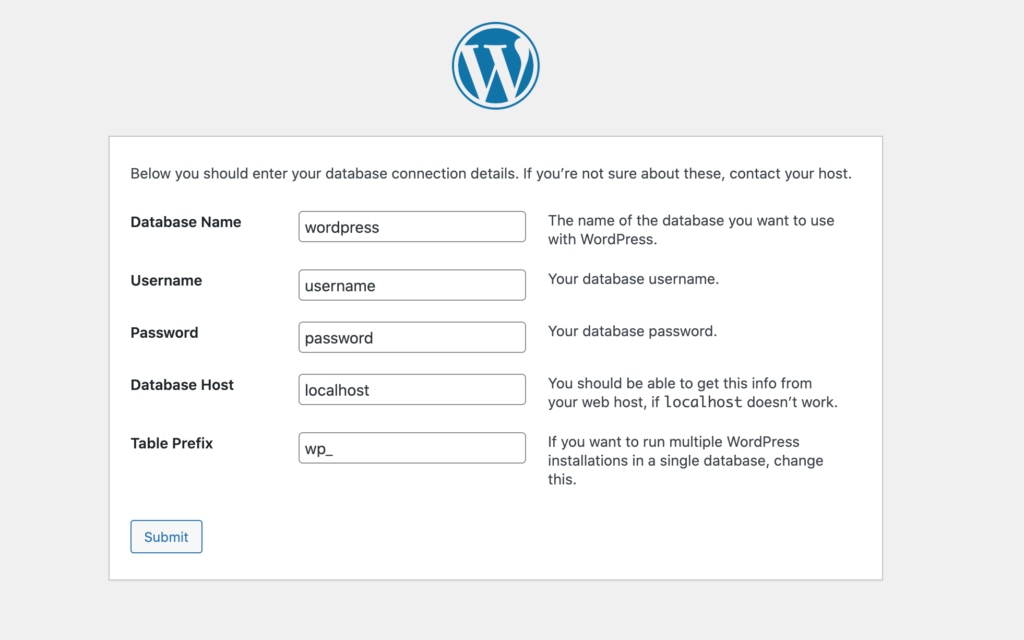Click 'Your database password.' description text

[632, 331]
